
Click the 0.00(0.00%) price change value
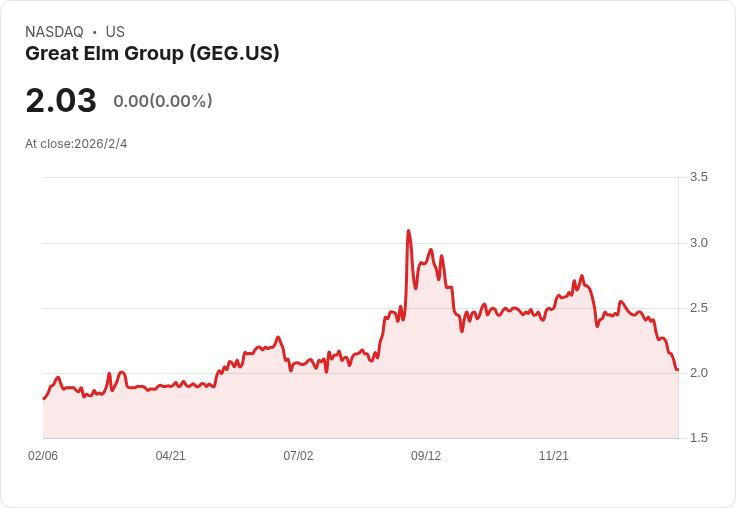(x=163, y=101)
